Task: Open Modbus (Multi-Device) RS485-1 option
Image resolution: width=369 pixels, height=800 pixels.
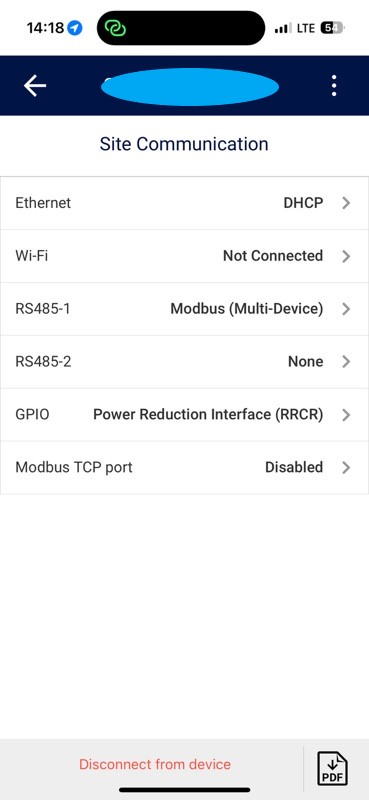Action: [247, 309]
